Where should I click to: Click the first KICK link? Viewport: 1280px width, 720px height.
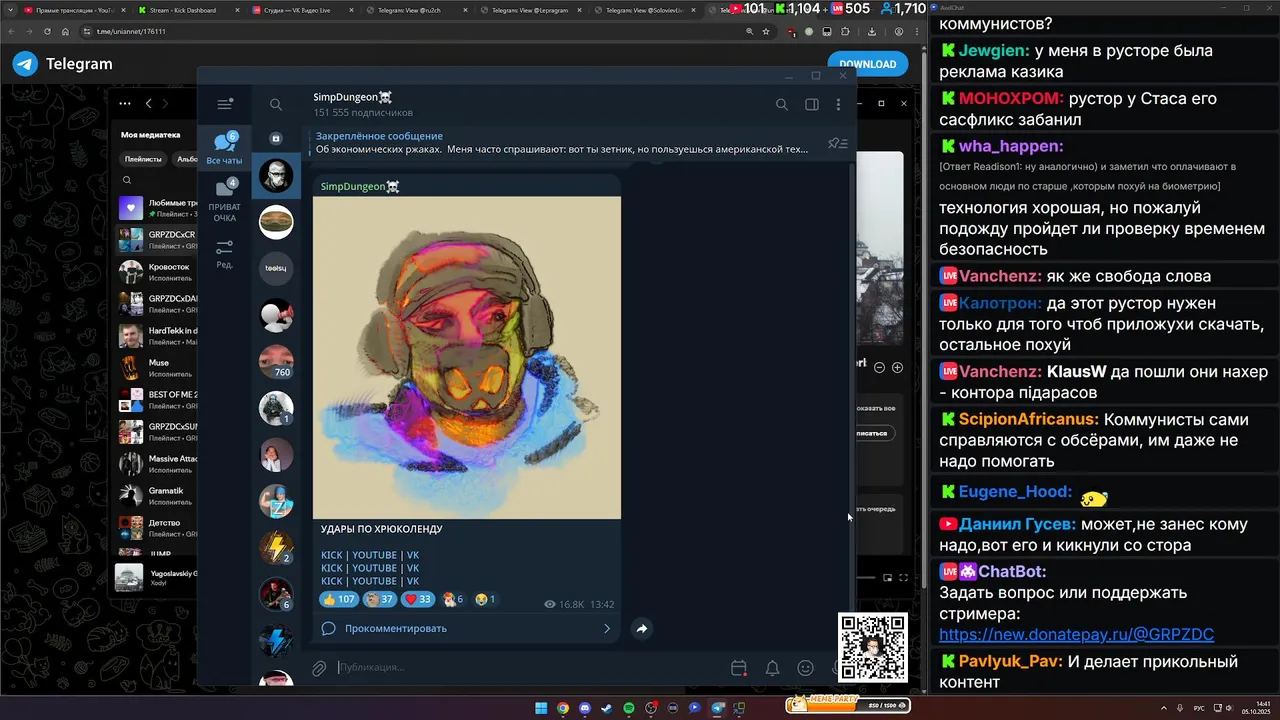[x=331, y=555]
